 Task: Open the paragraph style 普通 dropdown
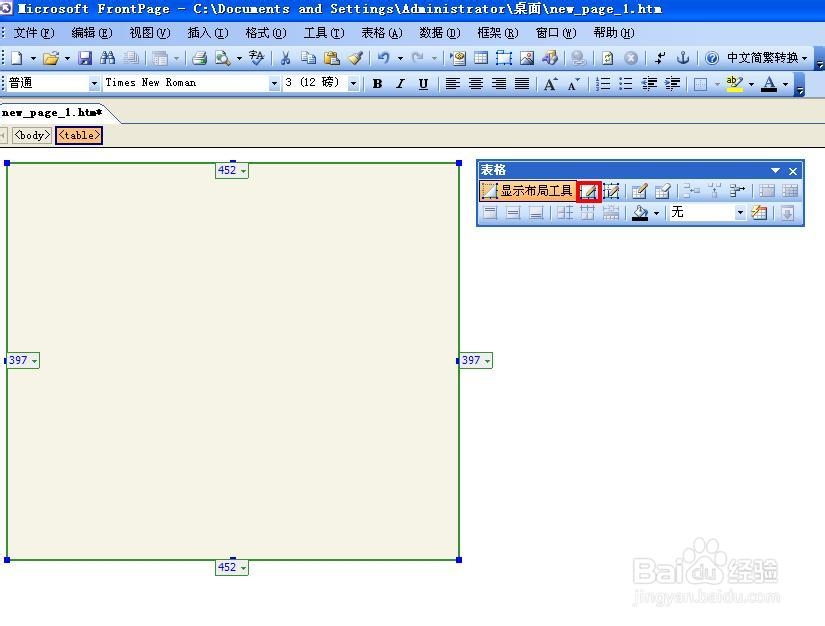(94, 83)
